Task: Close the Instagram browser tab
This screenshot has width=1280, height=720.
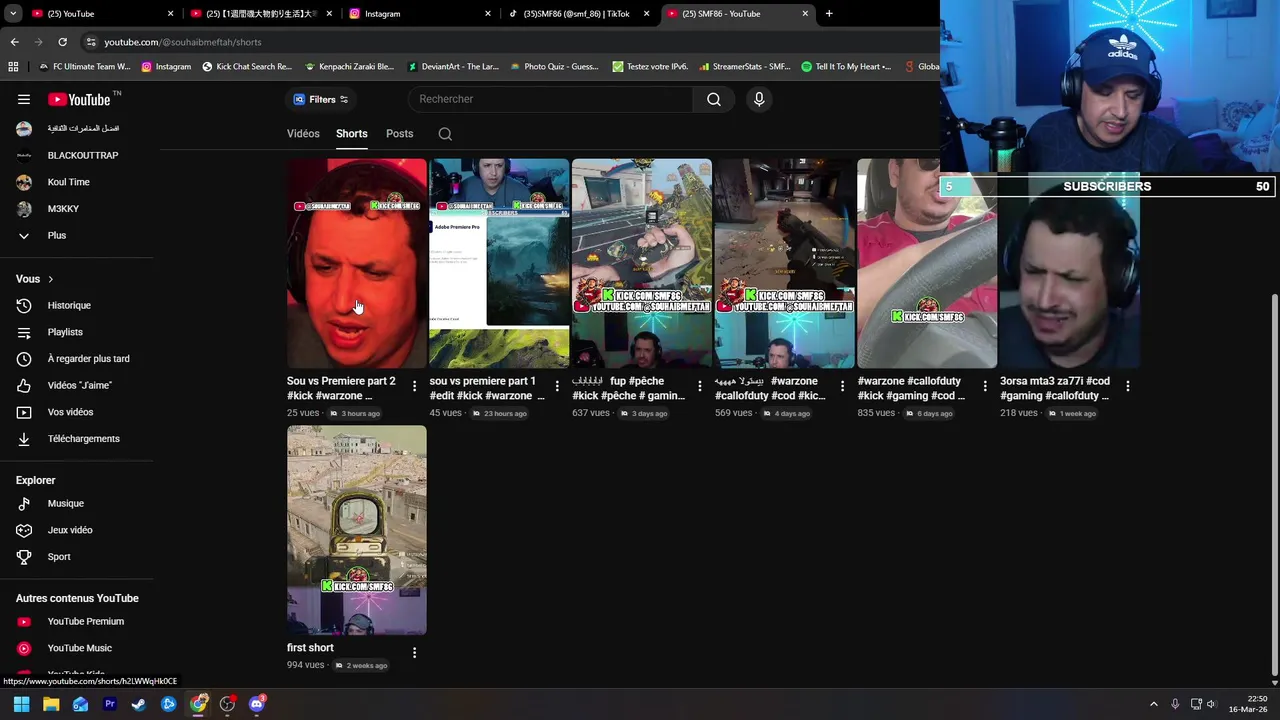Action: pyautogui.click(x=488, y=14)
